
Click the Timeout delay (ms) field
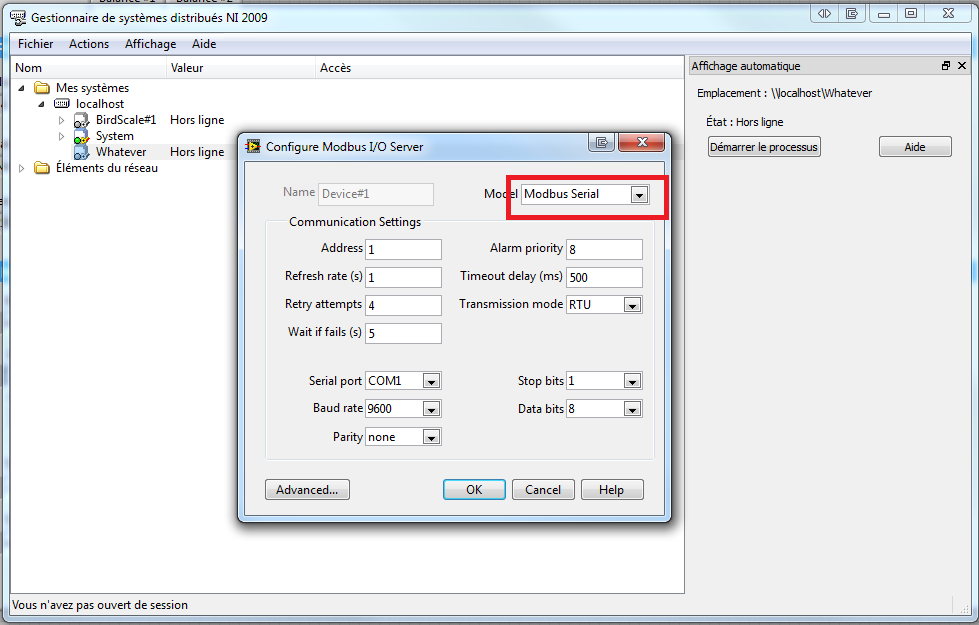point(604,277)
